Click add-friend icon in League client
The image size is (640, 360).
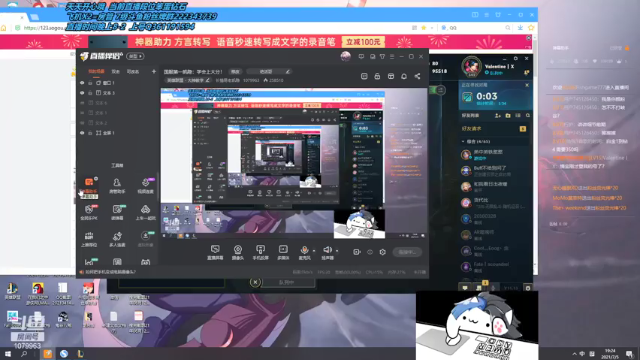498,116
